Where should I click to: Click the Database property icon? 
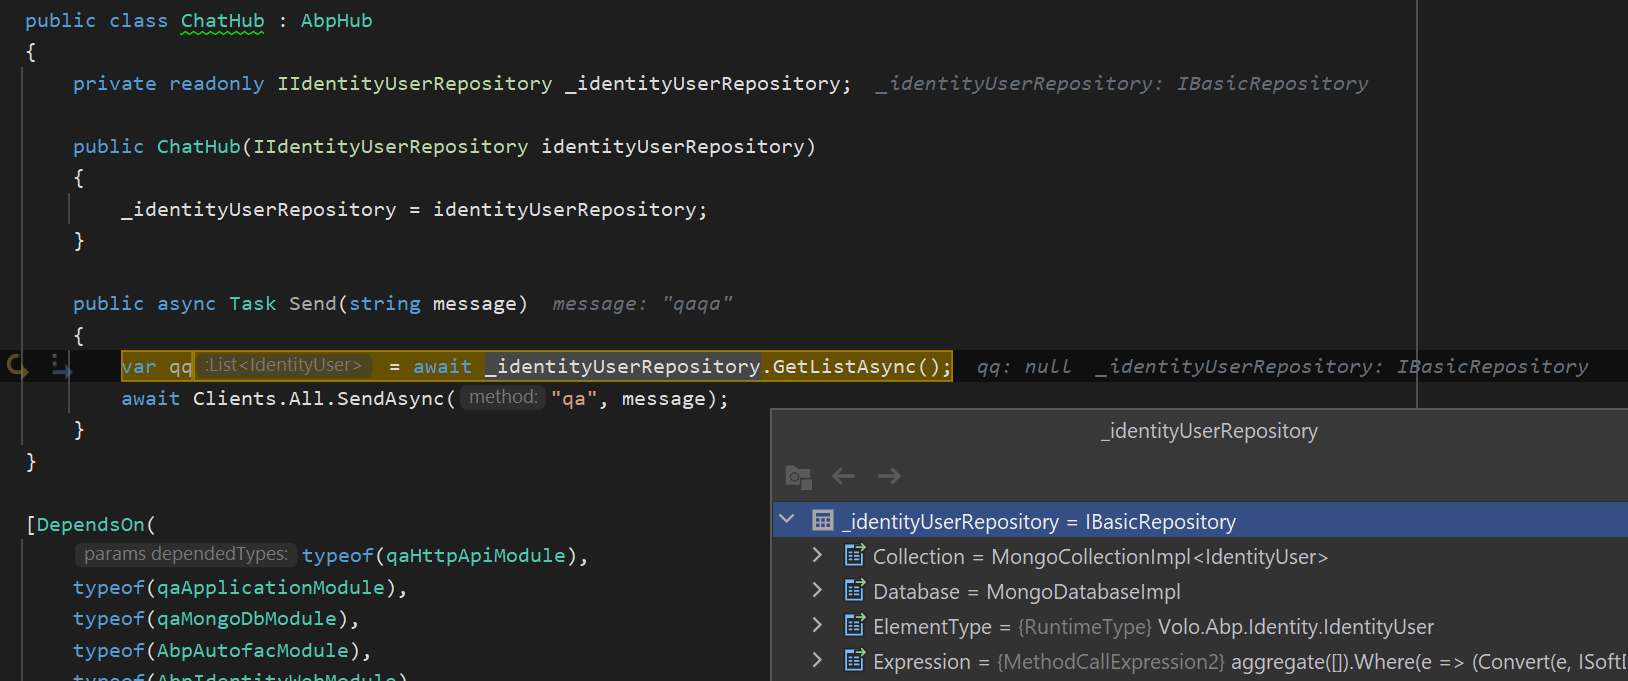pyautogui.click(x=854, y=591)
